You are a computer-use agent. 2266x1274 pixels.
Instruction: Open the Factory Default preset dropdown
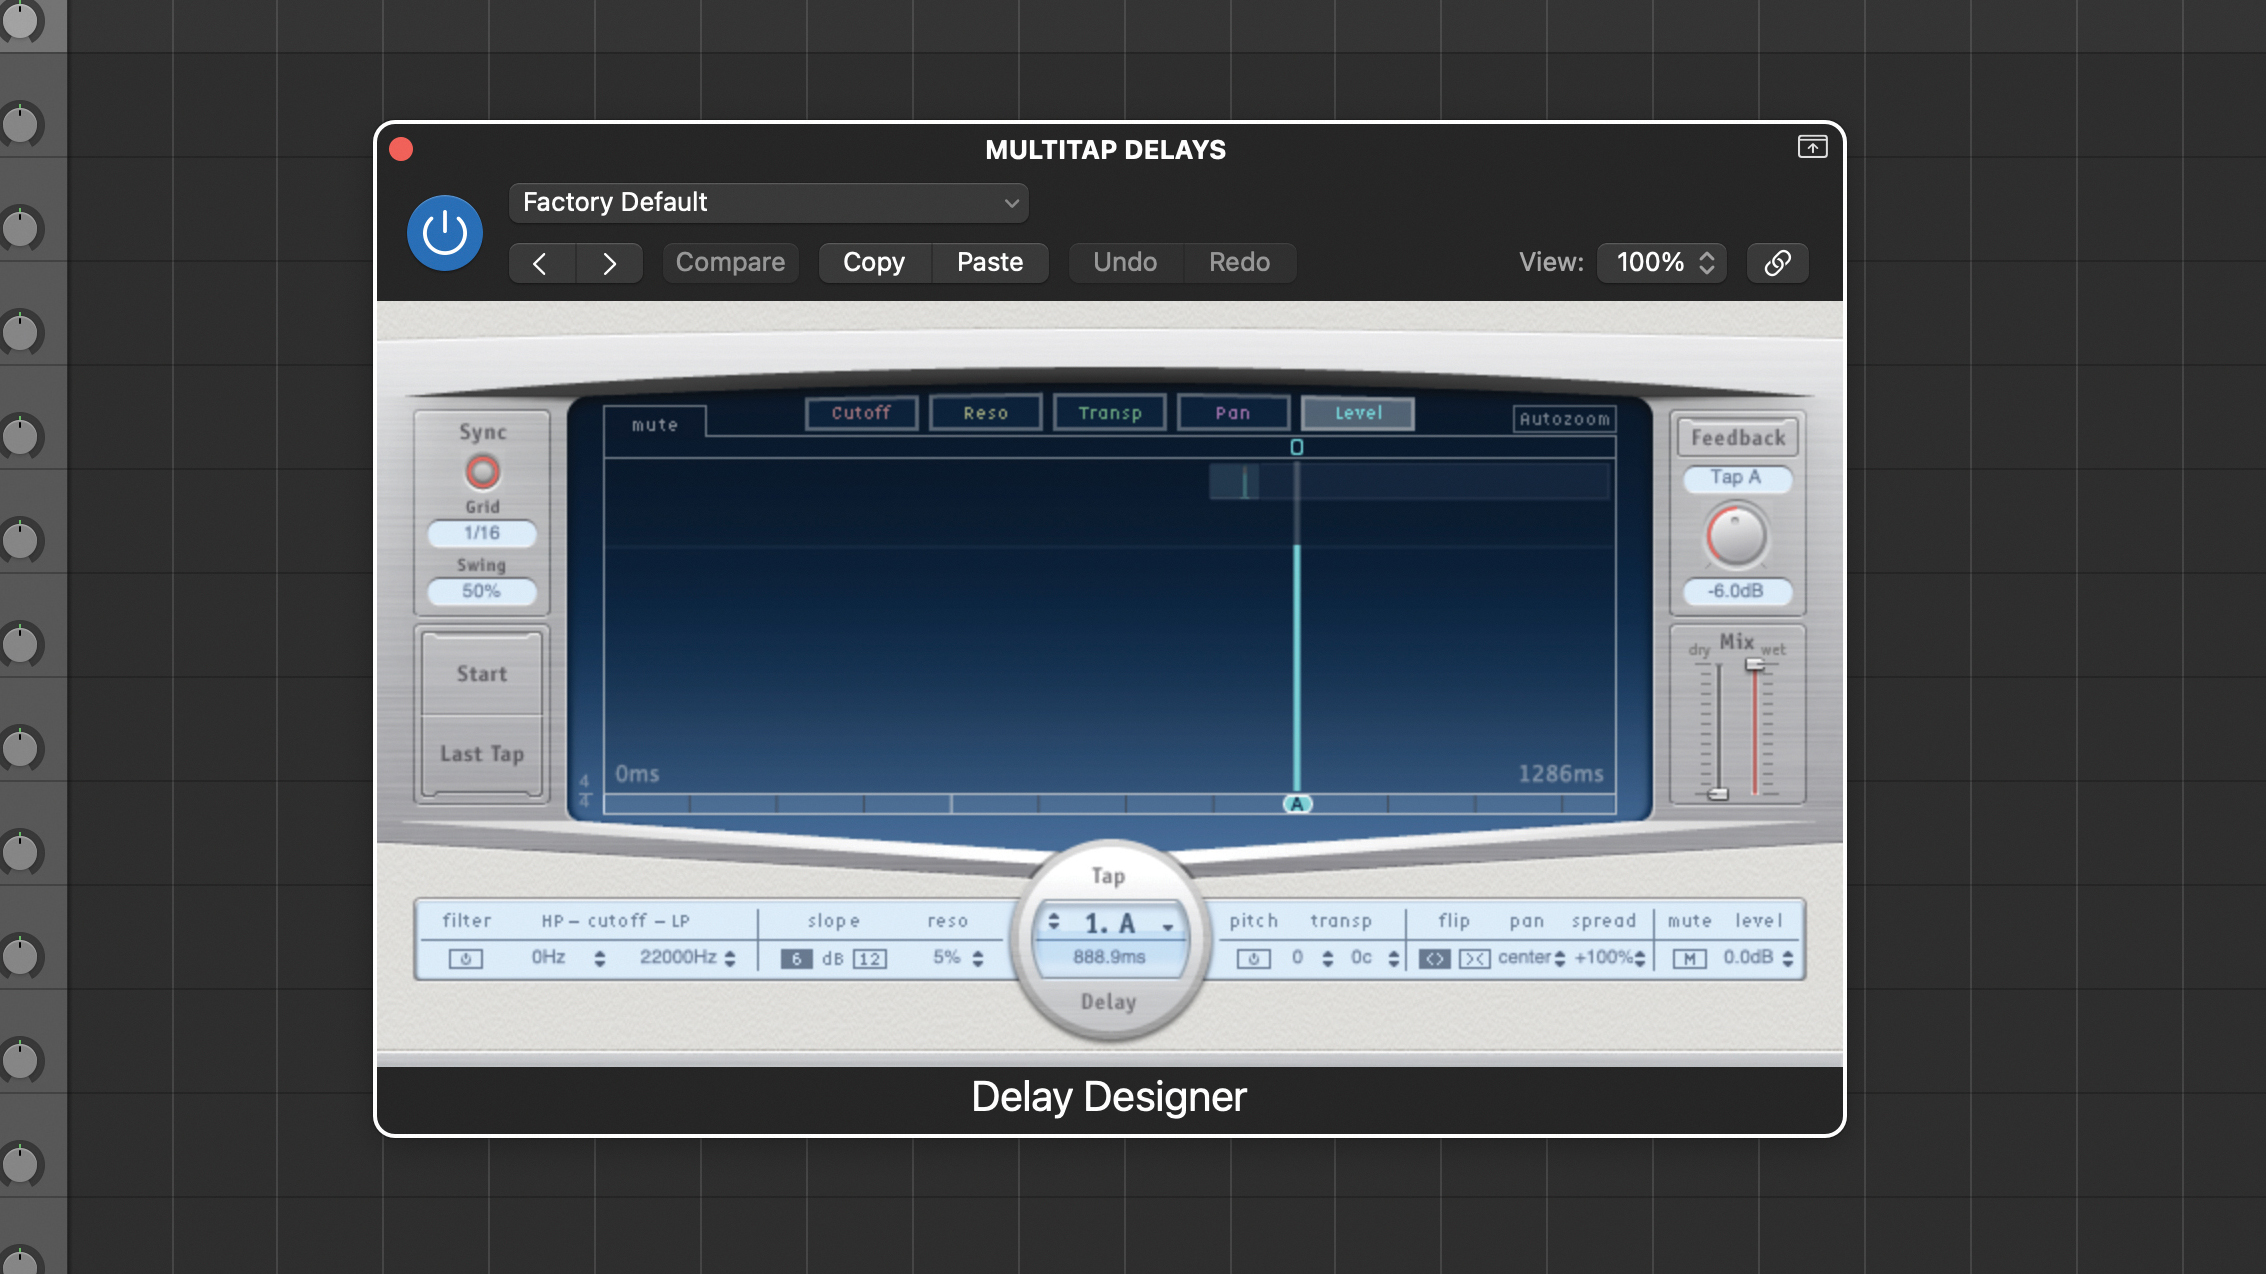tap(768, 203)
